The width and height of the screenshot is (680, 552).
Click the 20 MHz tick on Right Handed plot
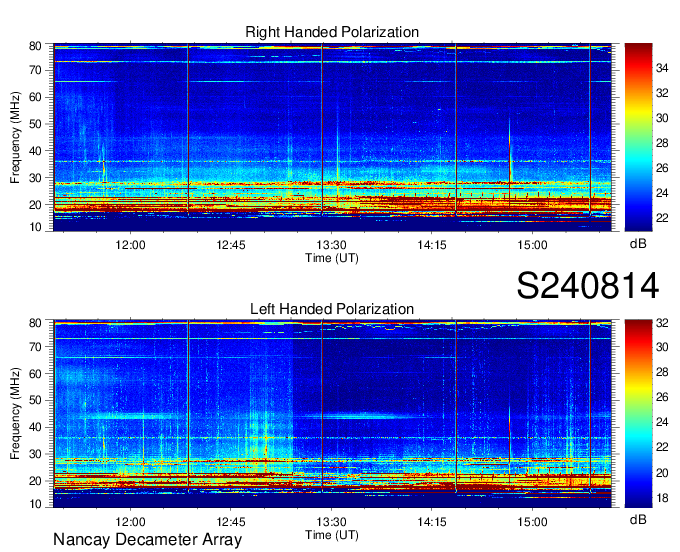pos(35,205)
